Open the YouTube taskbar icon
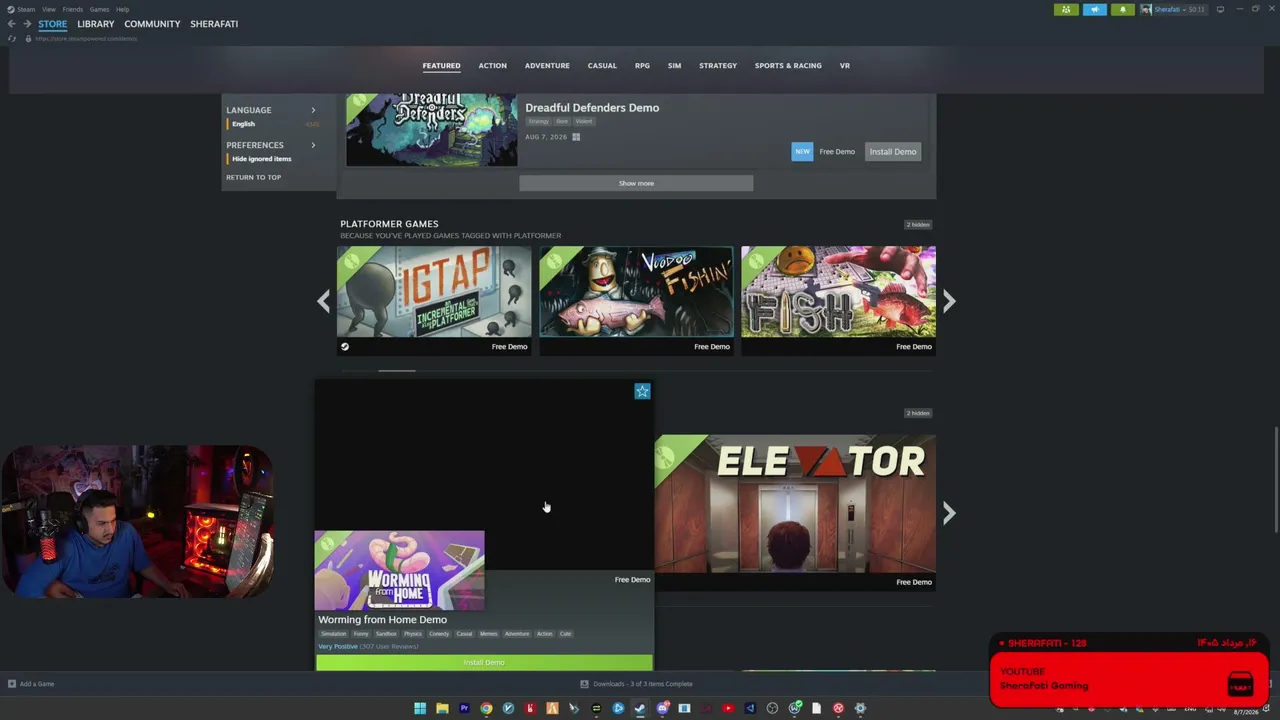This screenshot has width=1280, height=720. pos(728,708)
